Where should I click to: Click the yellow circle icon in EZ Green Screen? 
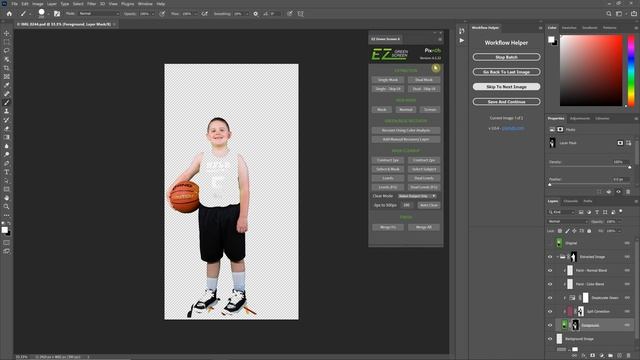(436, 68)
